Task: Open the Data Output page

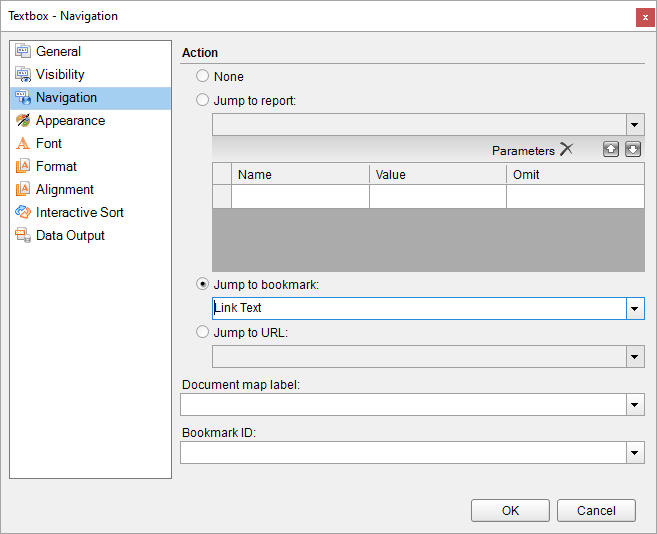Action: coord(91,236)
